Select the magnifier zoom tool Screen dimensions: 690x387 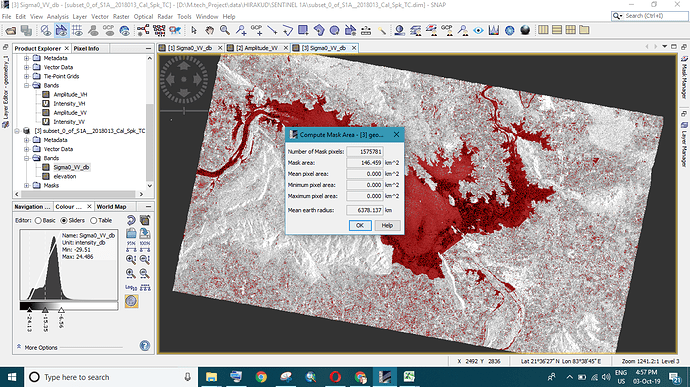[225, 30]
